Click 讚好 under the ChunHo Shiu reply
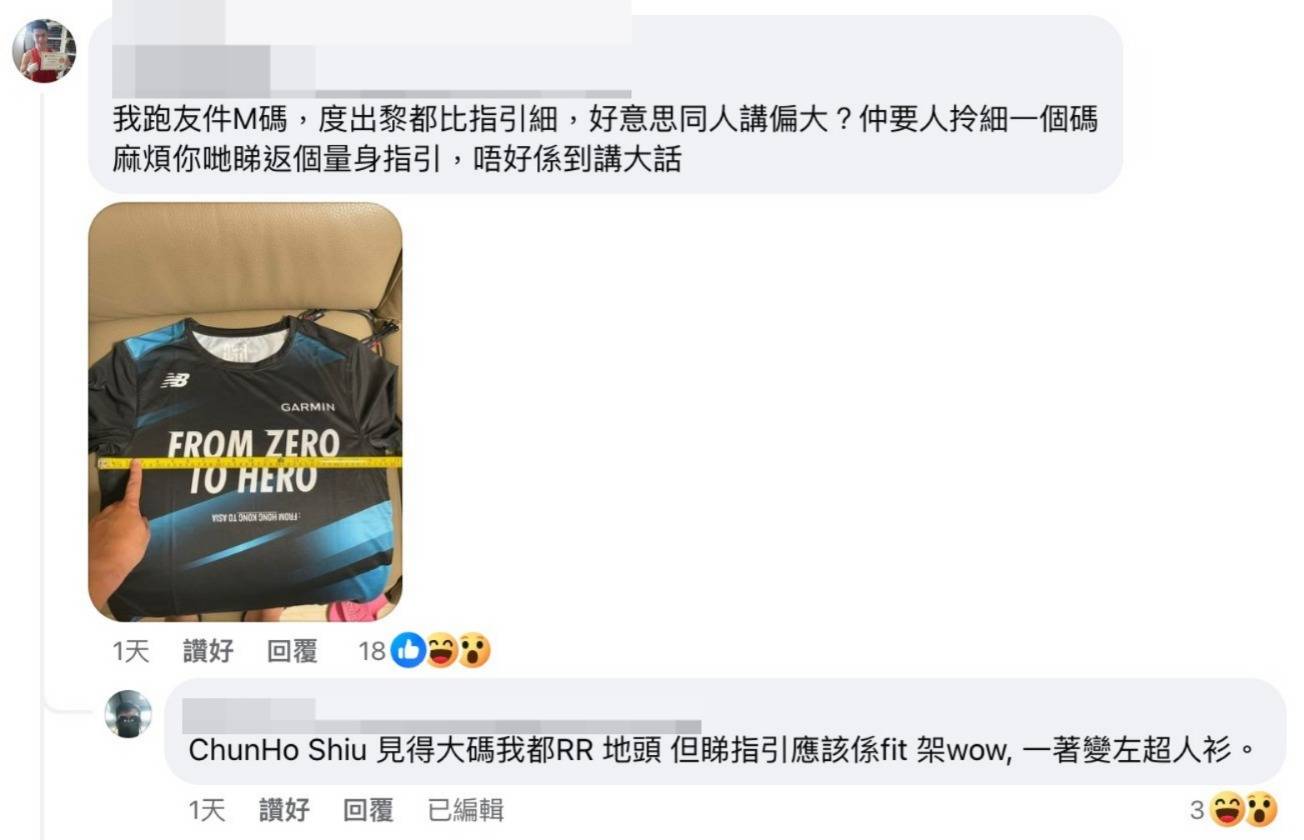Viewport: 1304px width, 840px height. point(284,810)
